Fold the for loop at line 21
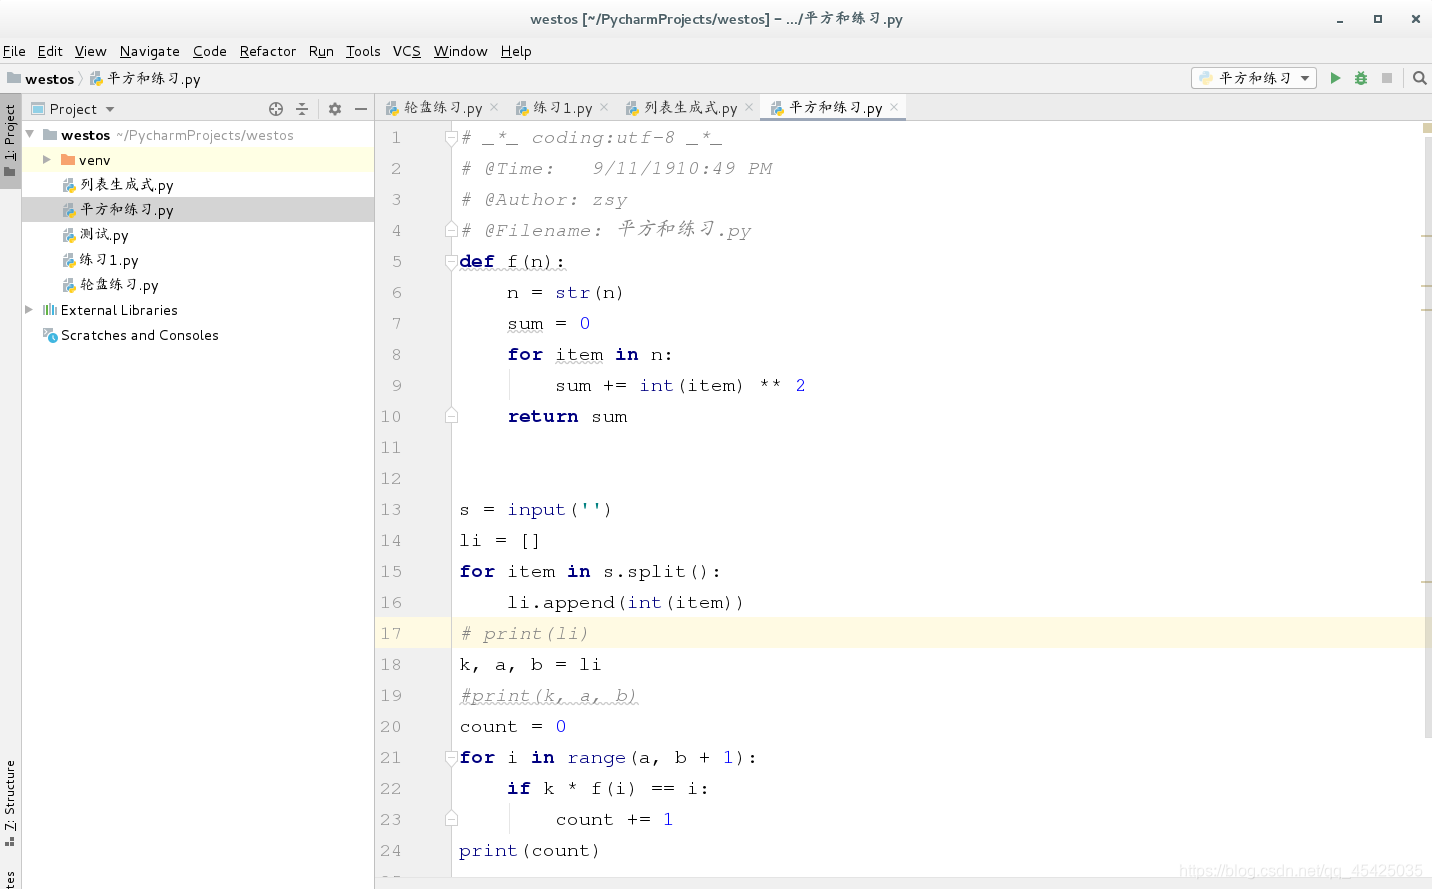This screenshot has width=1432, height=889. click(x=451, y=758)
